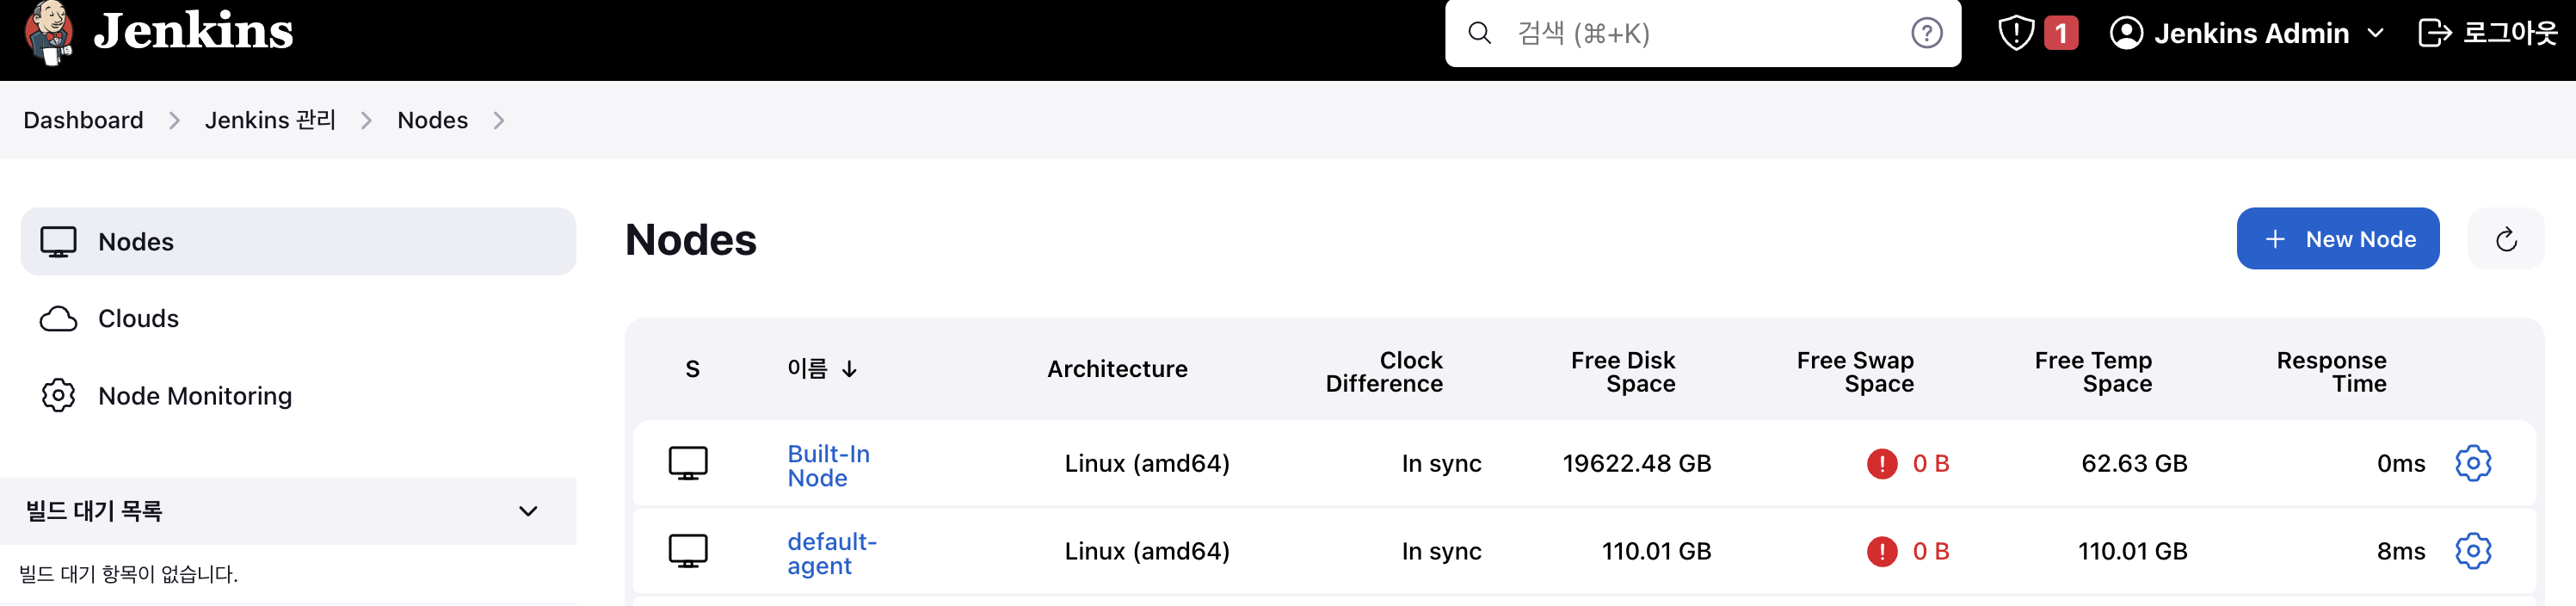Click the 0 B swap value for Built-In Node
Screen dimensions: 2576x606
point(1931,463)
